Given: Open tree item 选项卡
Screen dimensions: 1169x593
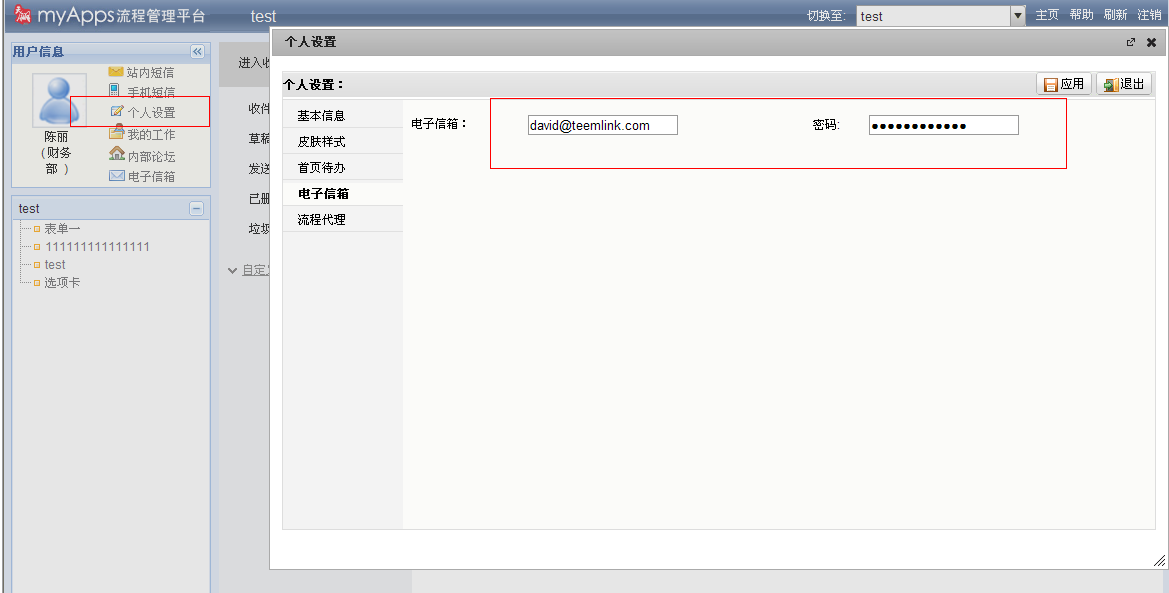Looking at the screenshot, I should pyautogui.click(x=62, y=282).
